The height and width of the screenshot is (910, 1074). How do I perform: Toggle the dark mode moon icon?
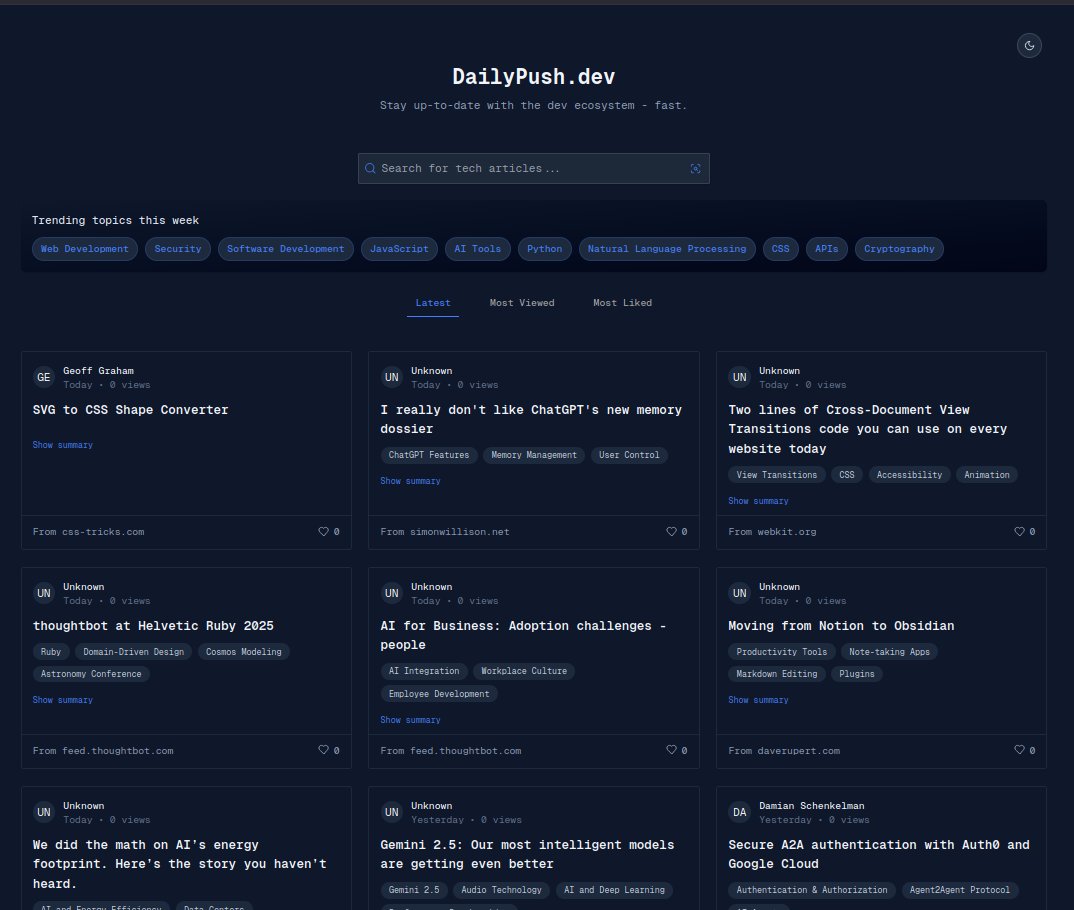[x=1029, y=46]
